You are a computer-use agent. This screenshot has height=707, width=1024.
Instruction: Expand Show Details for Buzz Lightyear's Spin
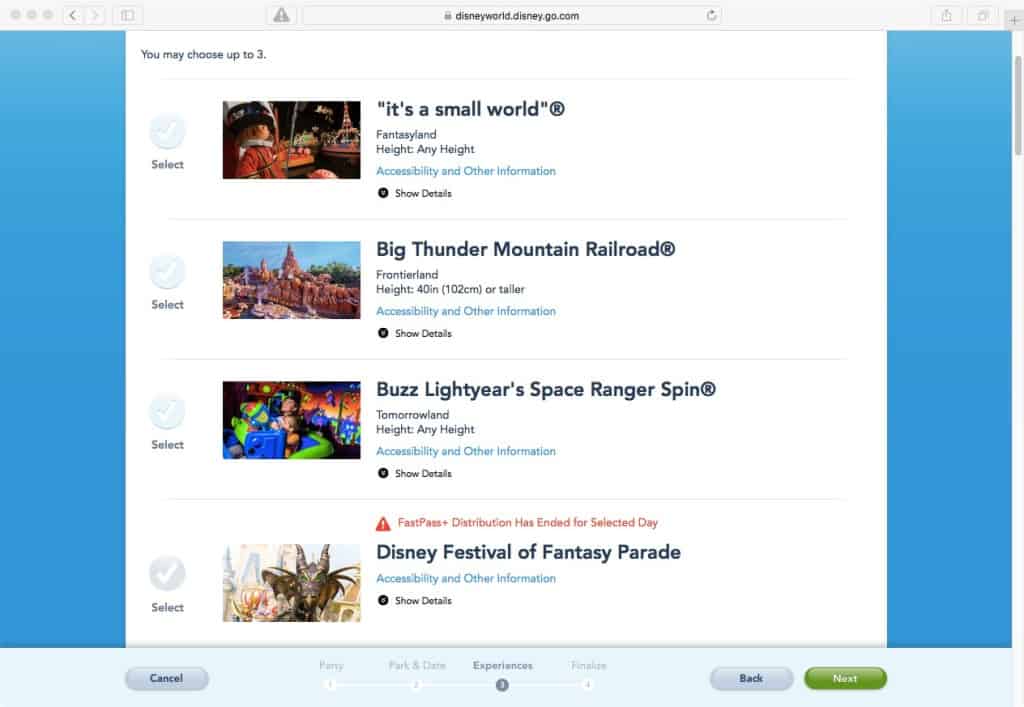tap(415, 473)
